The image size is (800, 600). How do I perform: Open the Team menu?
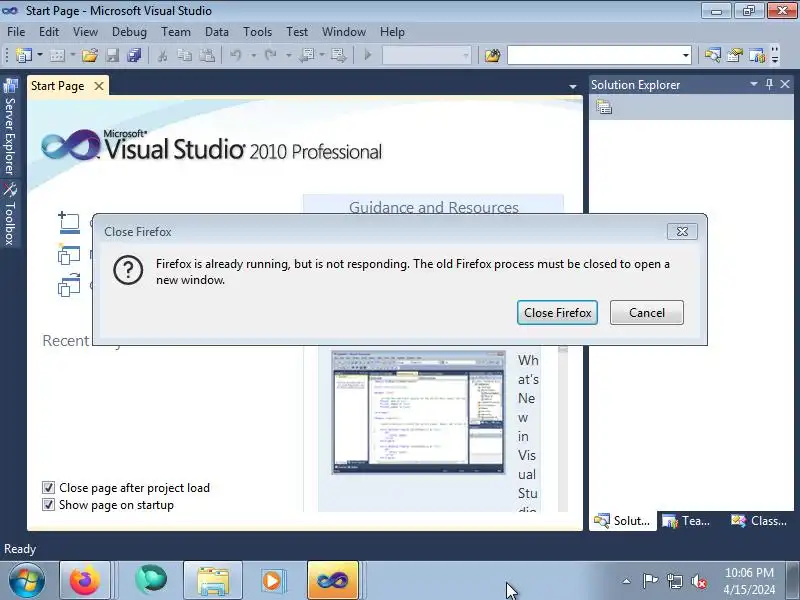tap(176, 32)
